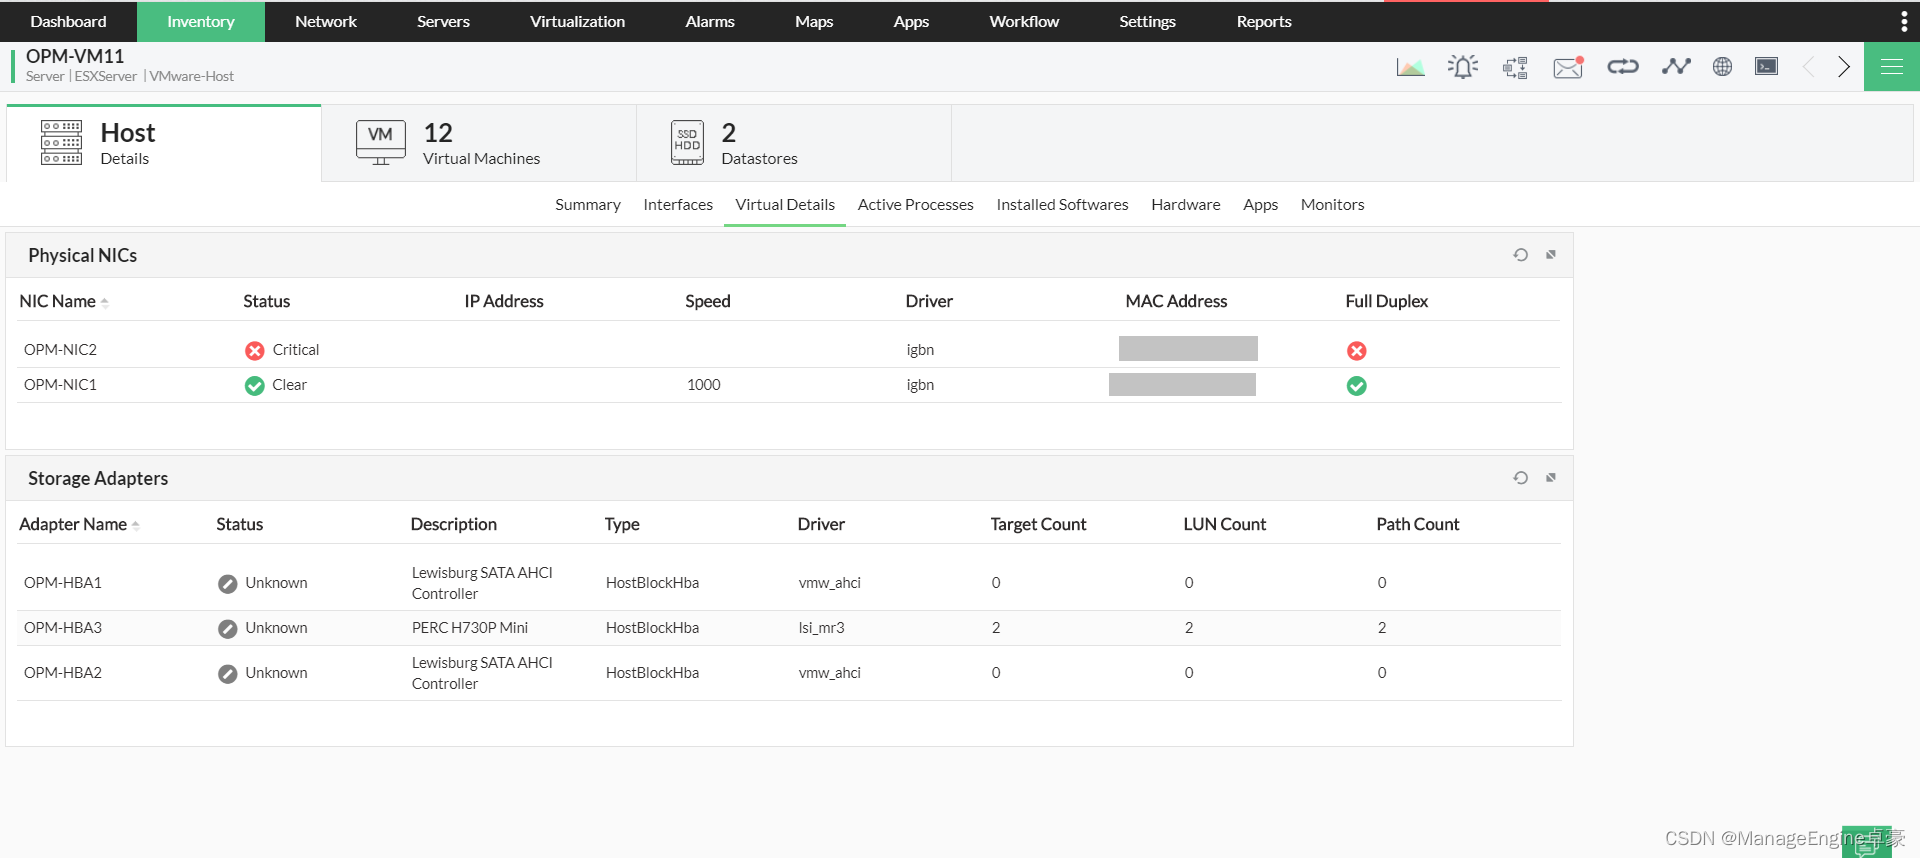Open the Servers menu
Screen dimensions: 1920x858
click(x=443, y=21)
